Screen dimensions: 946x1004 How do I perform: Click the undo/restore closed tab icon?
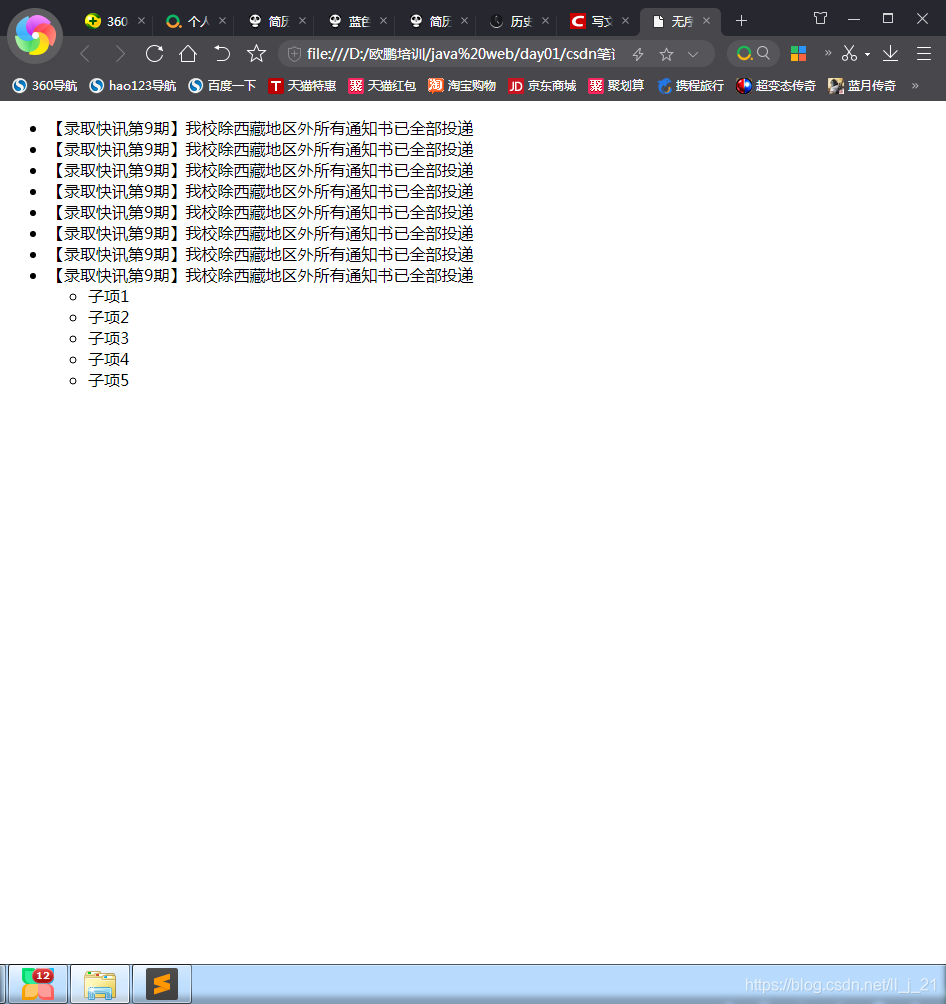pos(222,54)
